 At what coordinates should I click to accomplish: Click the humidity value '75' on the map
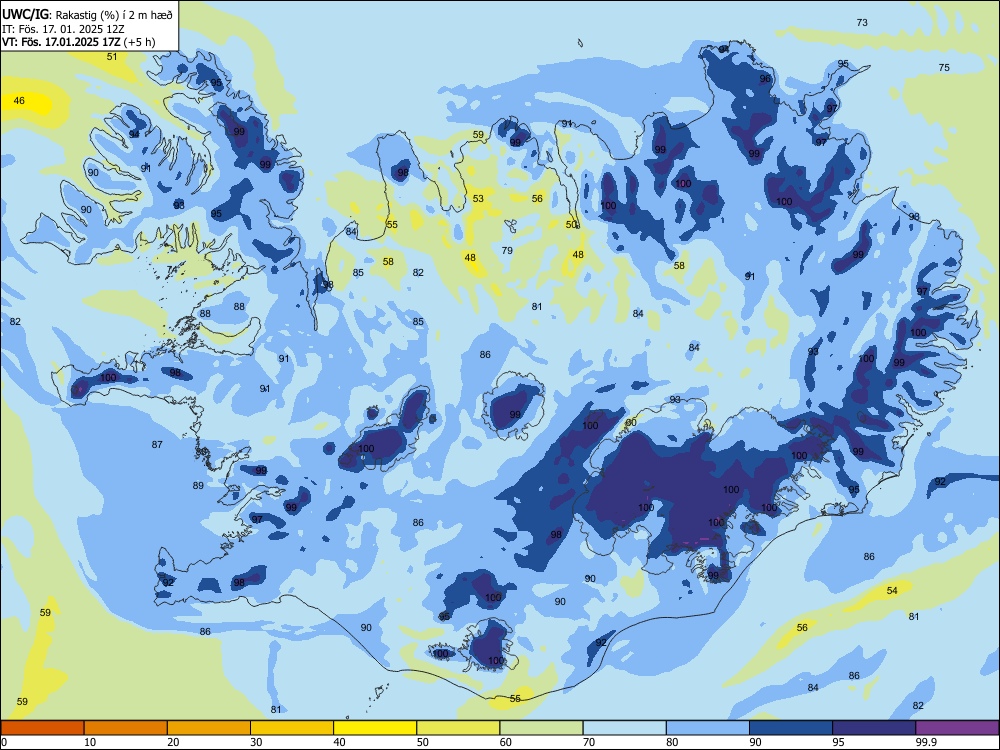point(944,68)
